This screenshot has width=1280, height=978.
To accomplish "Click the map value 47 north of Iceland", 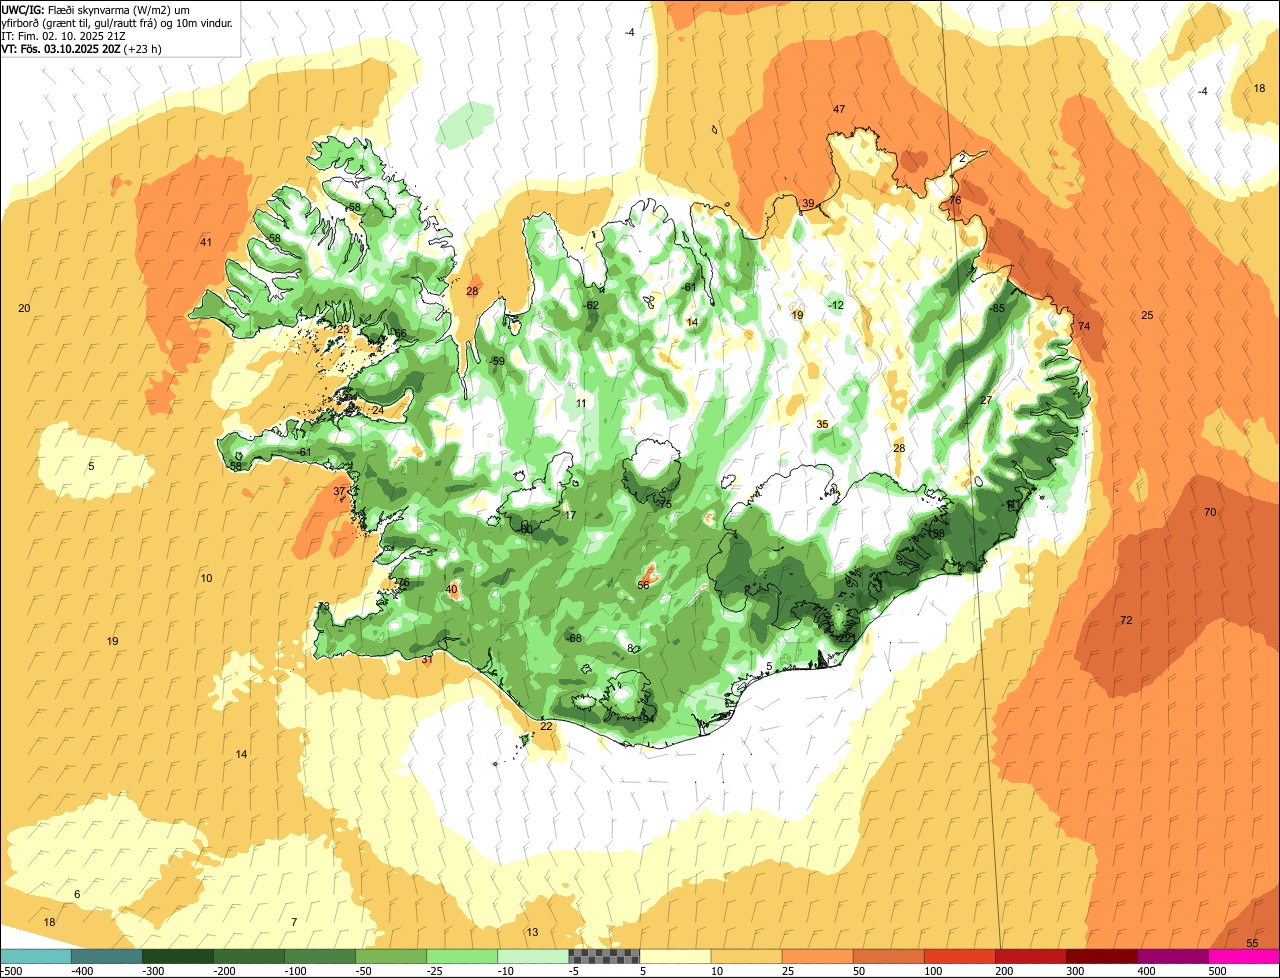I will (839, 109).
